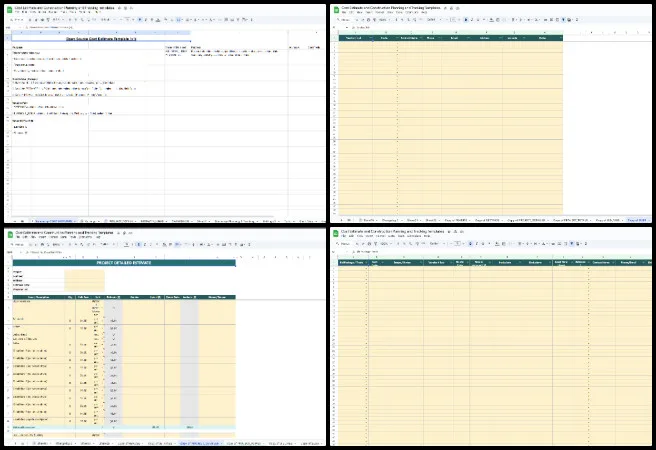Click search icon in top-left window toolbar
Image resolution: width=656 pixels, height=450 pixels.
(9, 19)
